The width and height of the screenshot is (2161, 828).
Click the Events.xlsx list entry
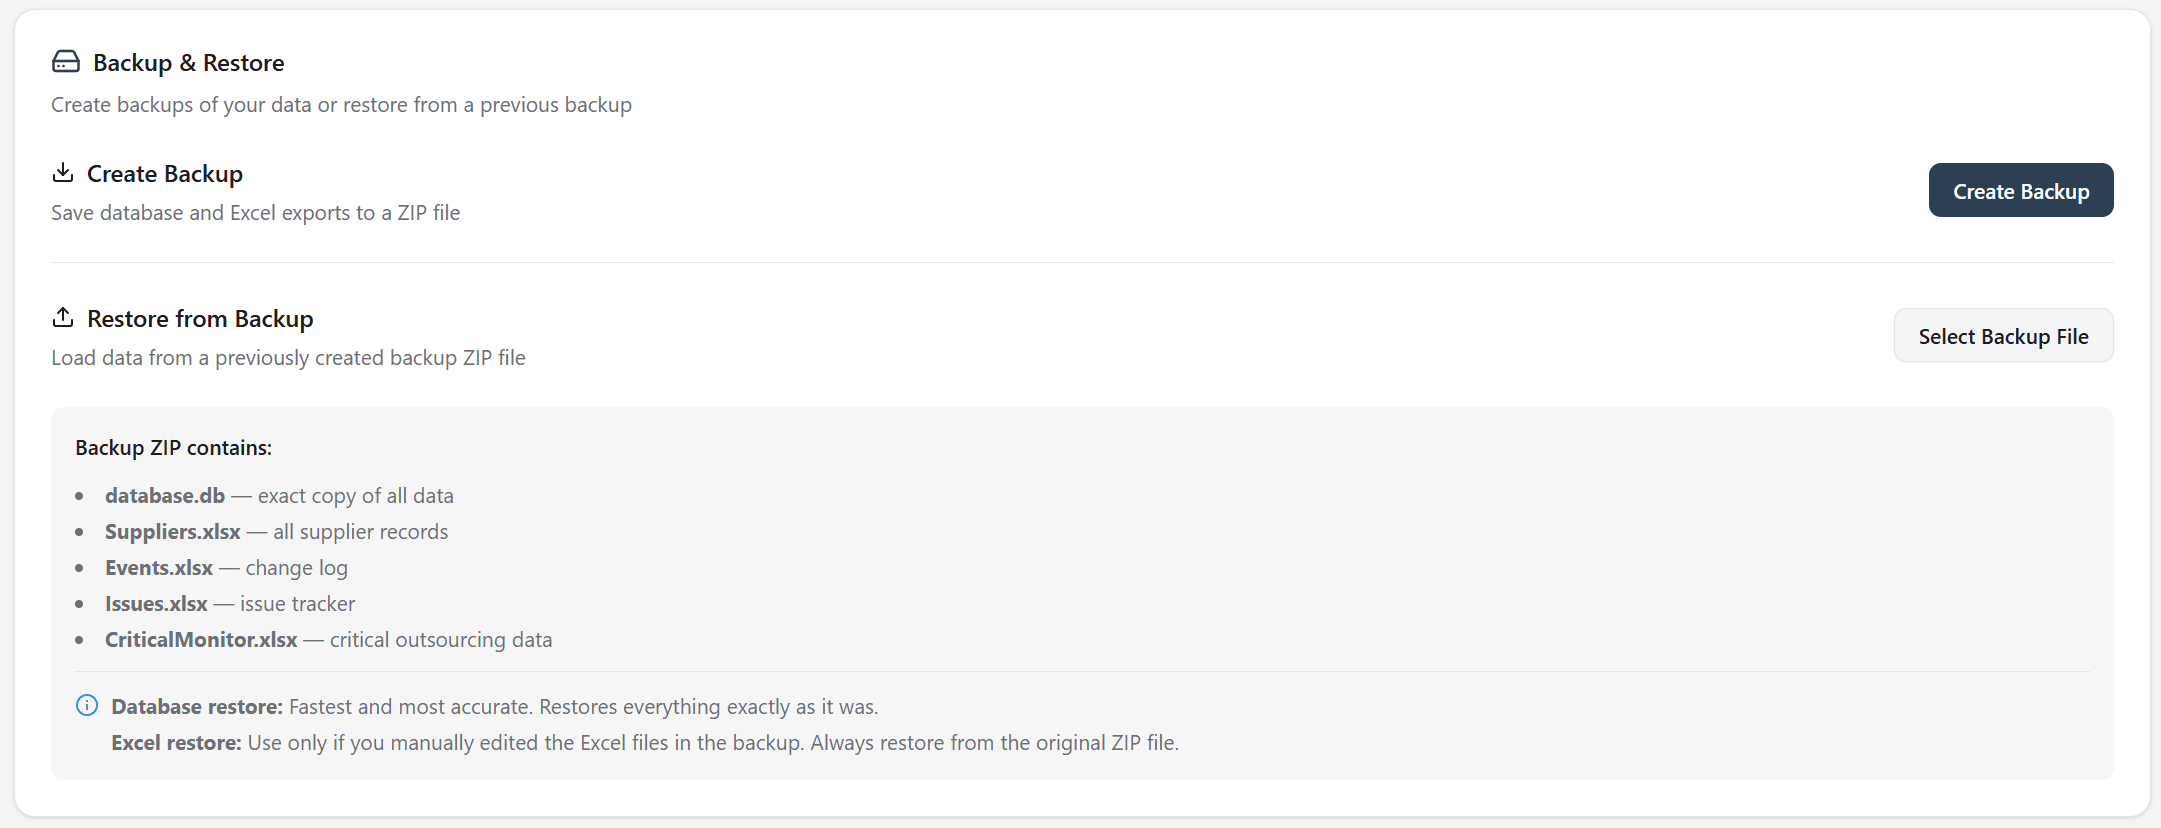pos(226,568)
